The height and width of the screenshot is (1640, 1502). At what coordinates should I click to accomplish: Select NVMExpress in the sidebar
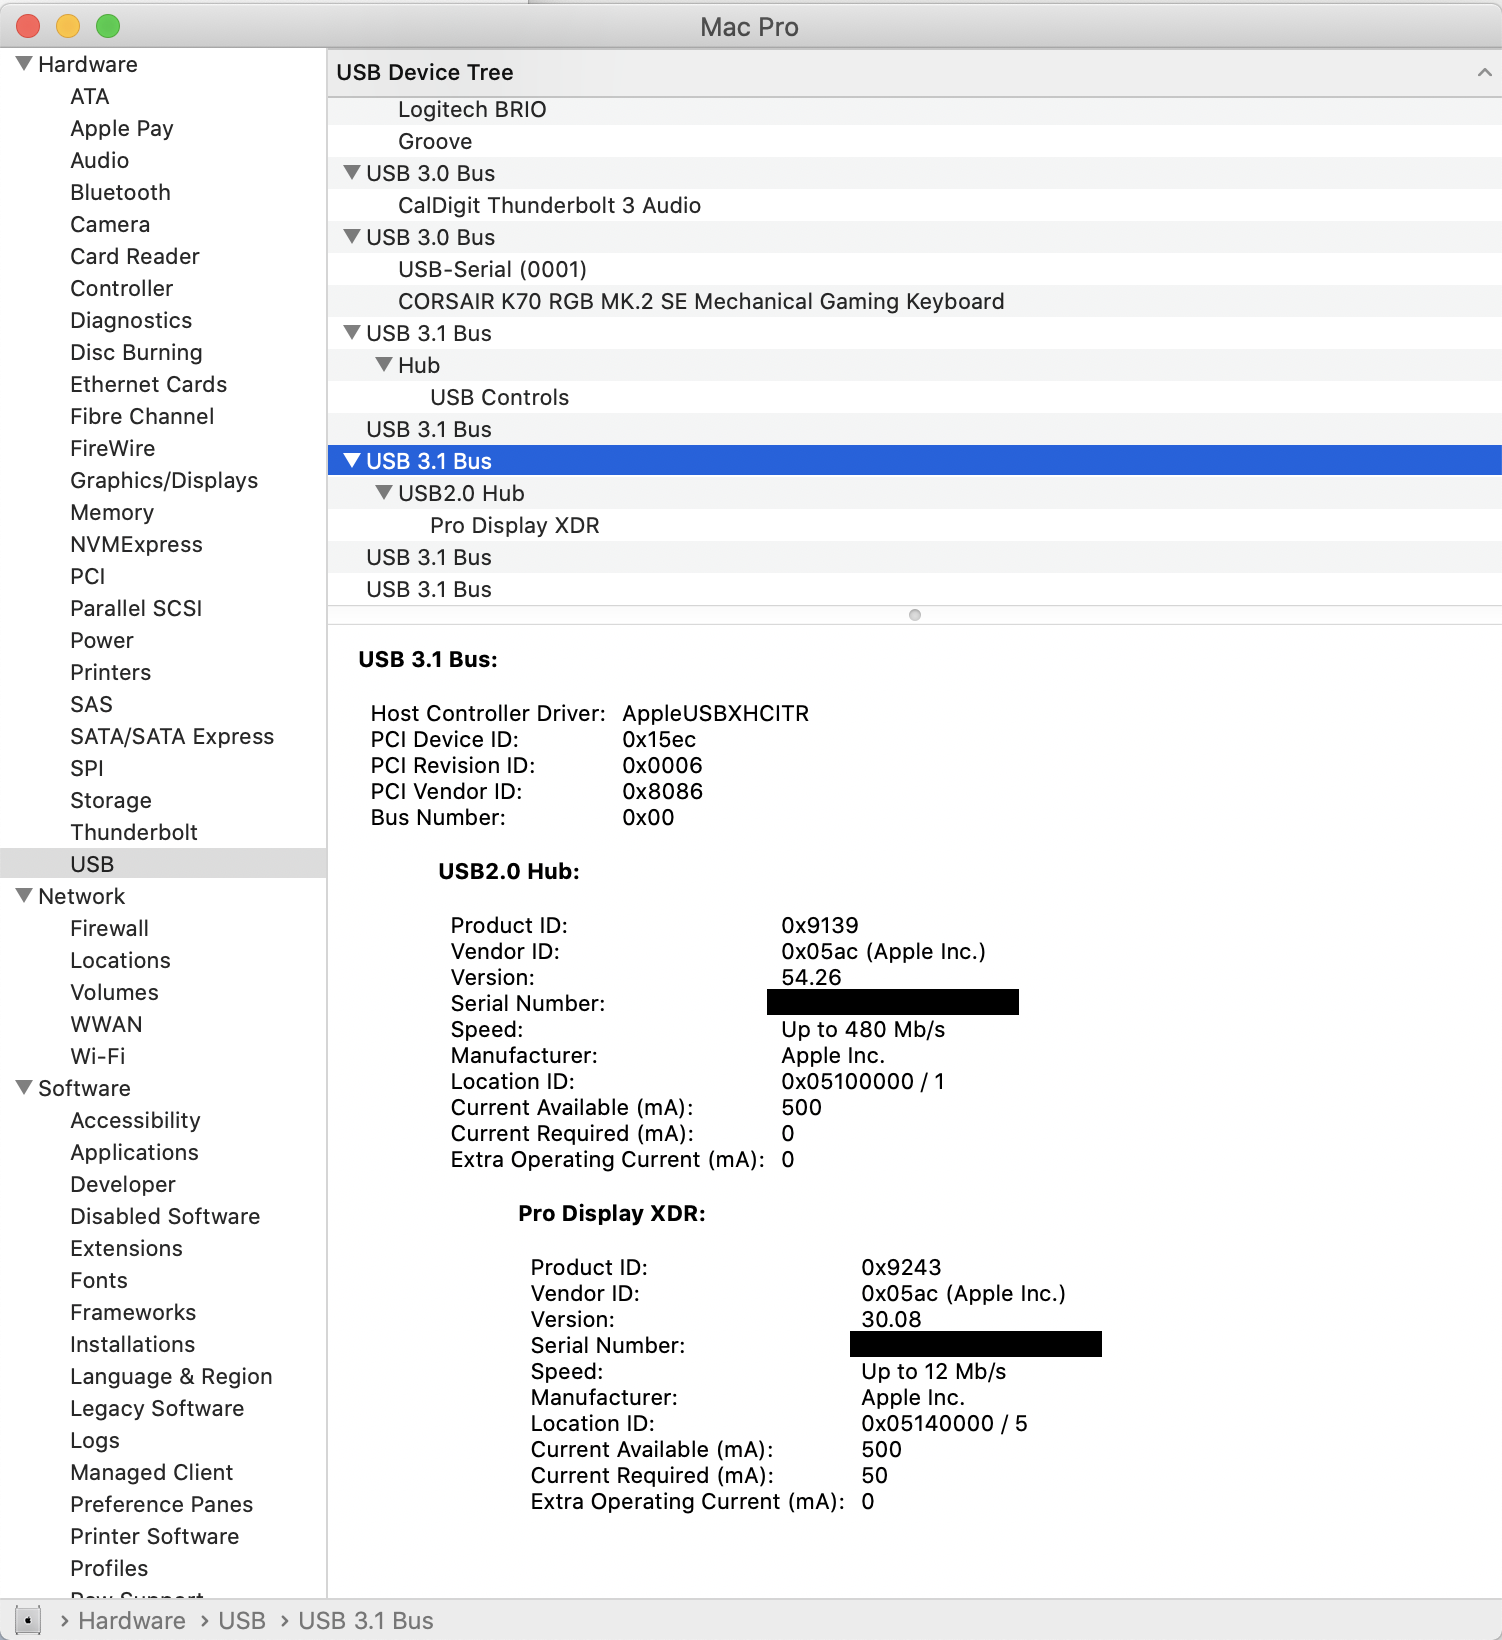click(136, 545)
